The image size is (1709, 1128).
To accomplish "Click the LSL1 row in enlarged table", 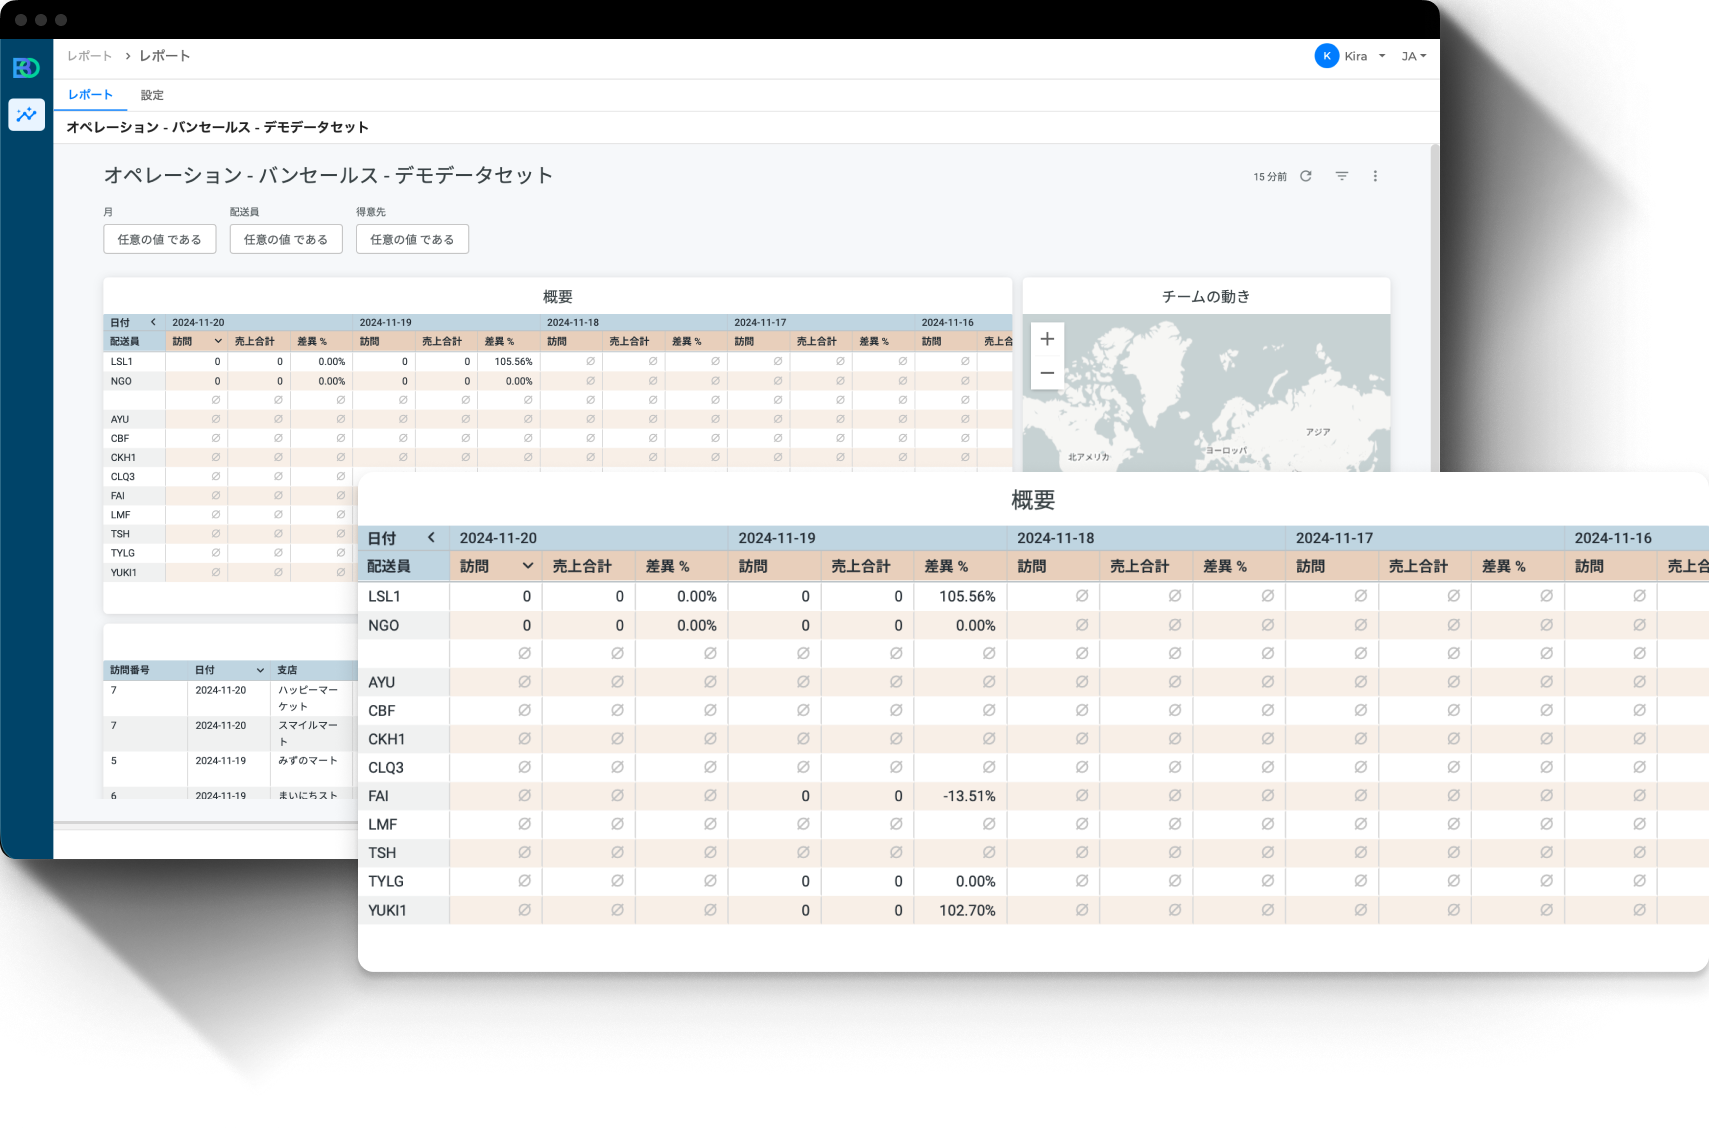I will pyautogui.click(x=385, y=596).
